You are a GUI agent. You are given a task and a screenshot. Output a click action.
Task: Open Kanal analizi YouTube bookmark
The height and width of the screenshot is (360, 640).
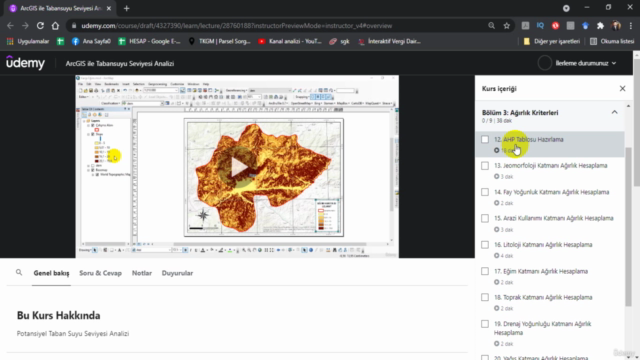point(290,41)
